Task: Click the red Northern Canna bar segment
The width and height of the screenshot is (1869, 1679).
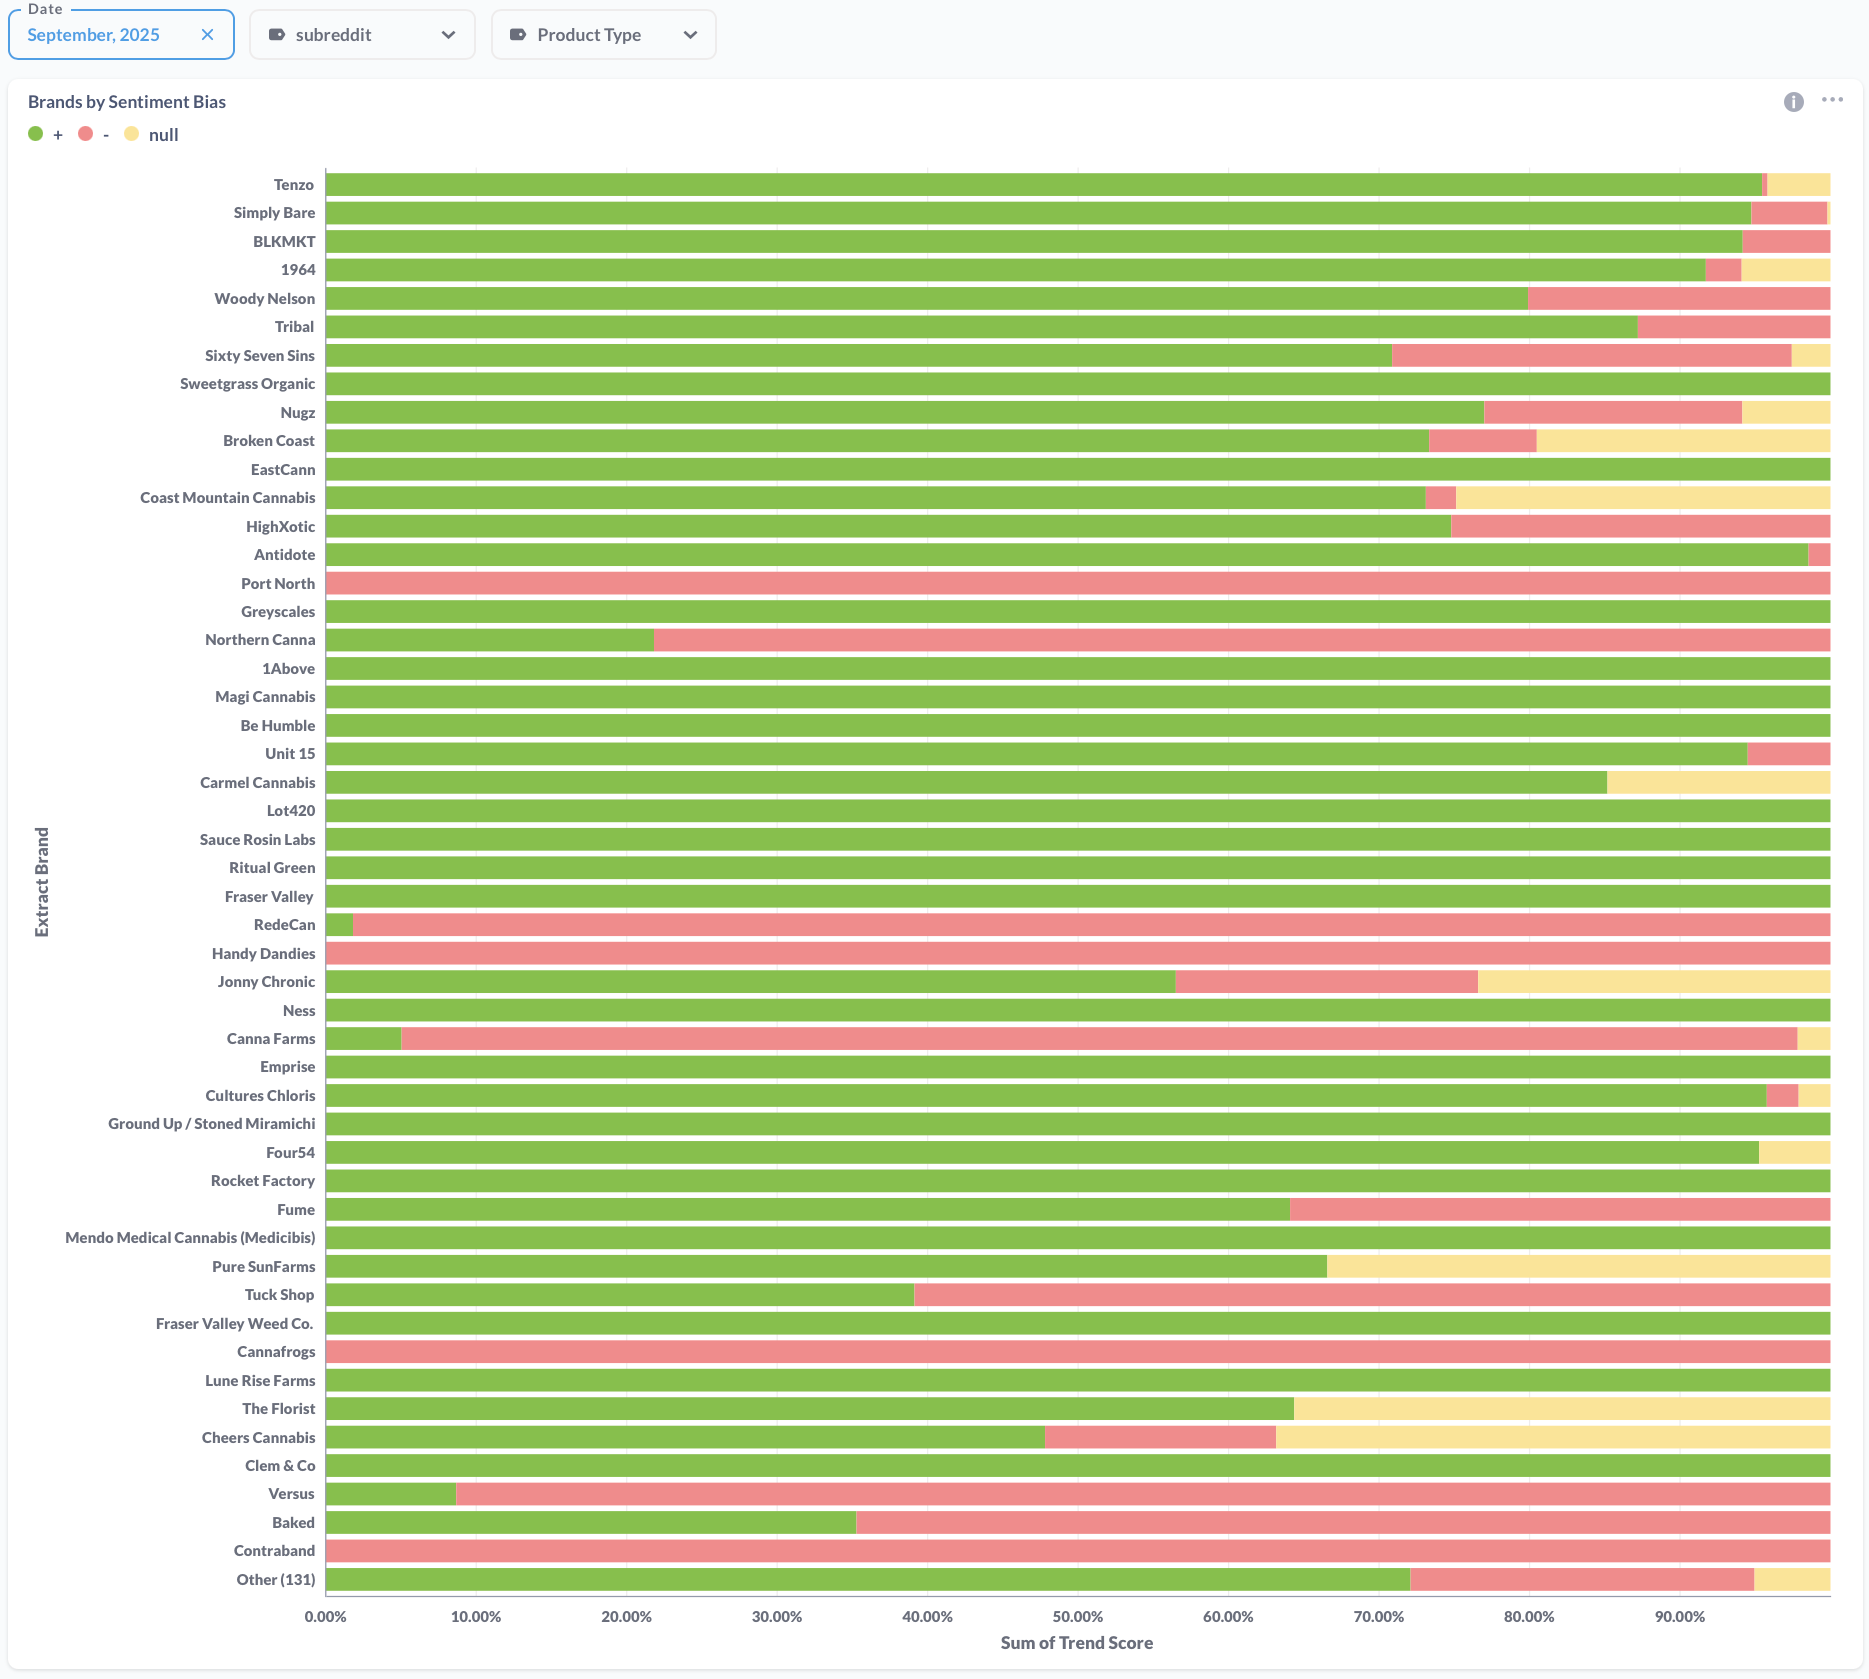Action: coord(1240,640)
